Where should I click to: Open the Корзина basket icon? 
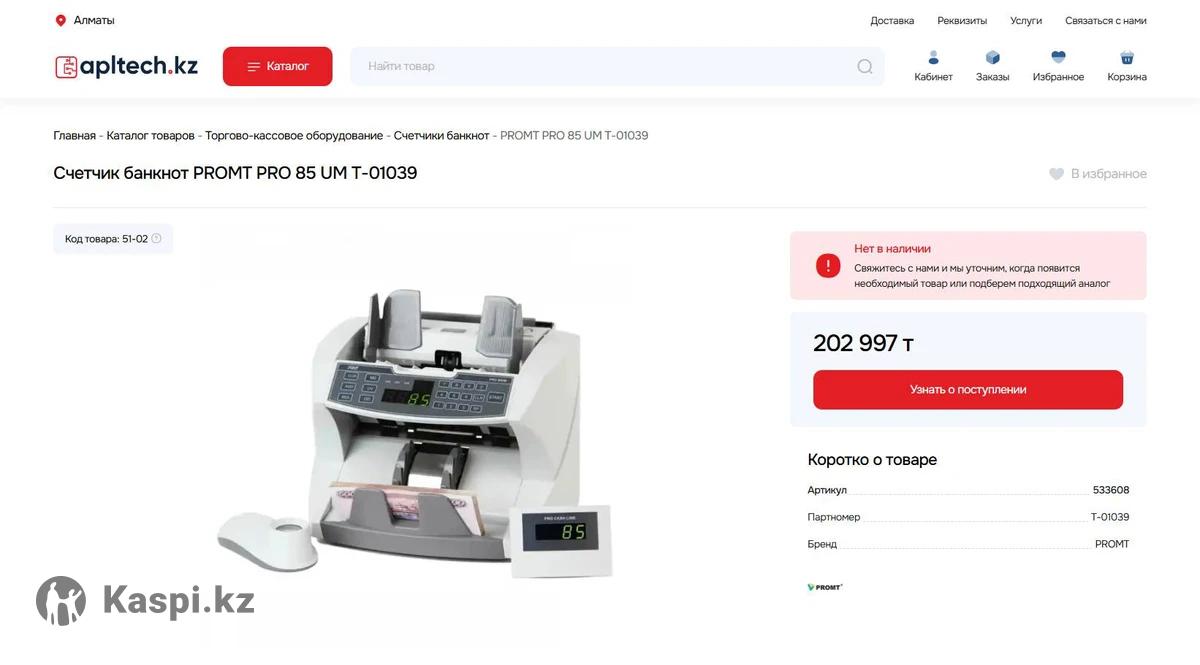pyautogui.click(x=1127, y=57)
